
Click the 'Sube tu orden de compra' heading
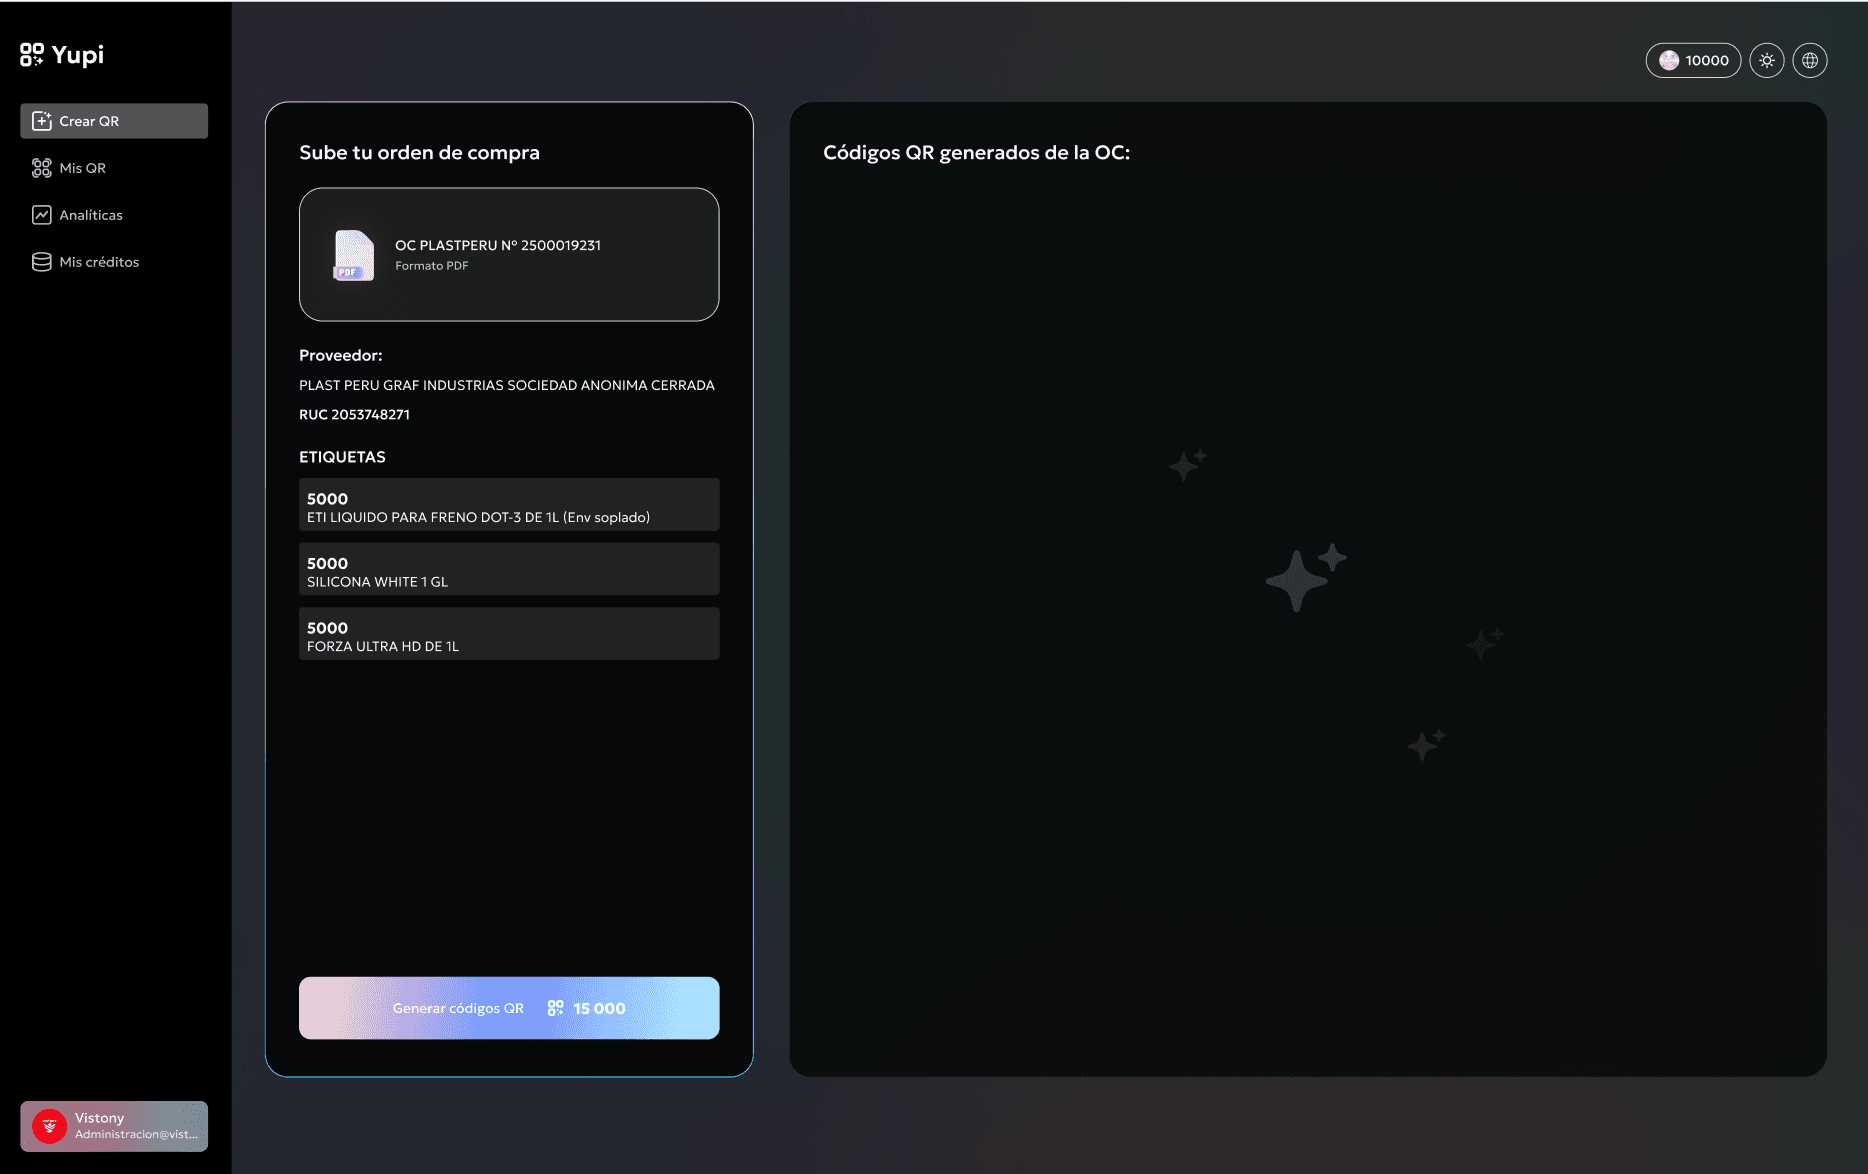point(419,153)
